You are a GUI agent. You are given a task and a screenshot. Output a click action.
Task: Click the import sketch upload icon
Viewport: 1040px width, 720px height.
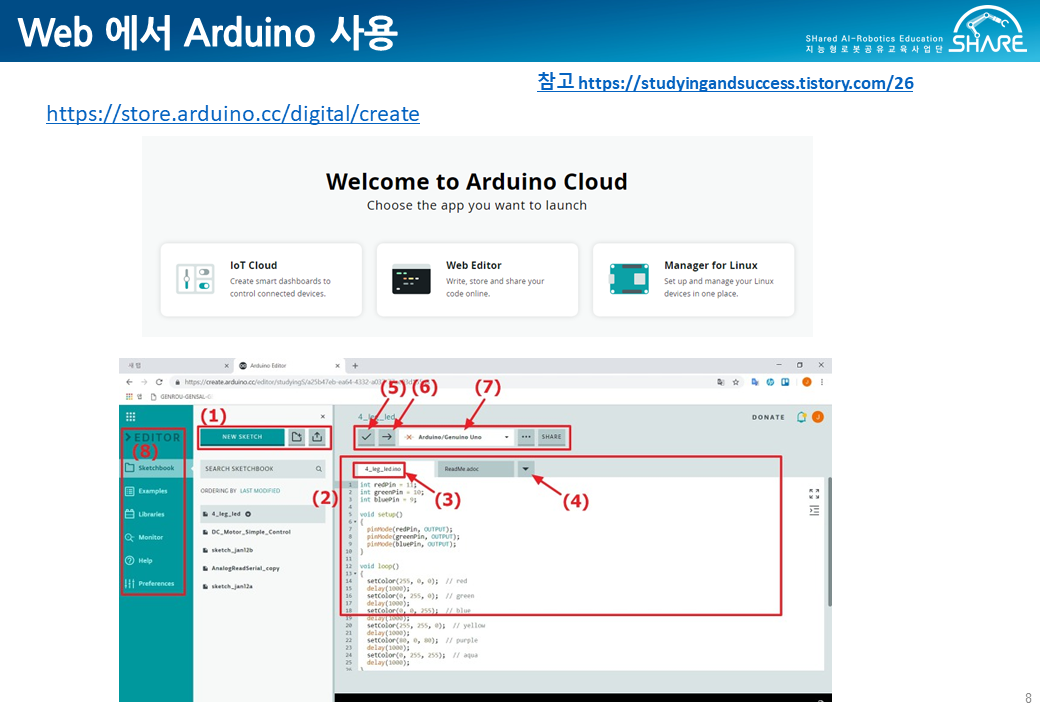click(318, 437)
